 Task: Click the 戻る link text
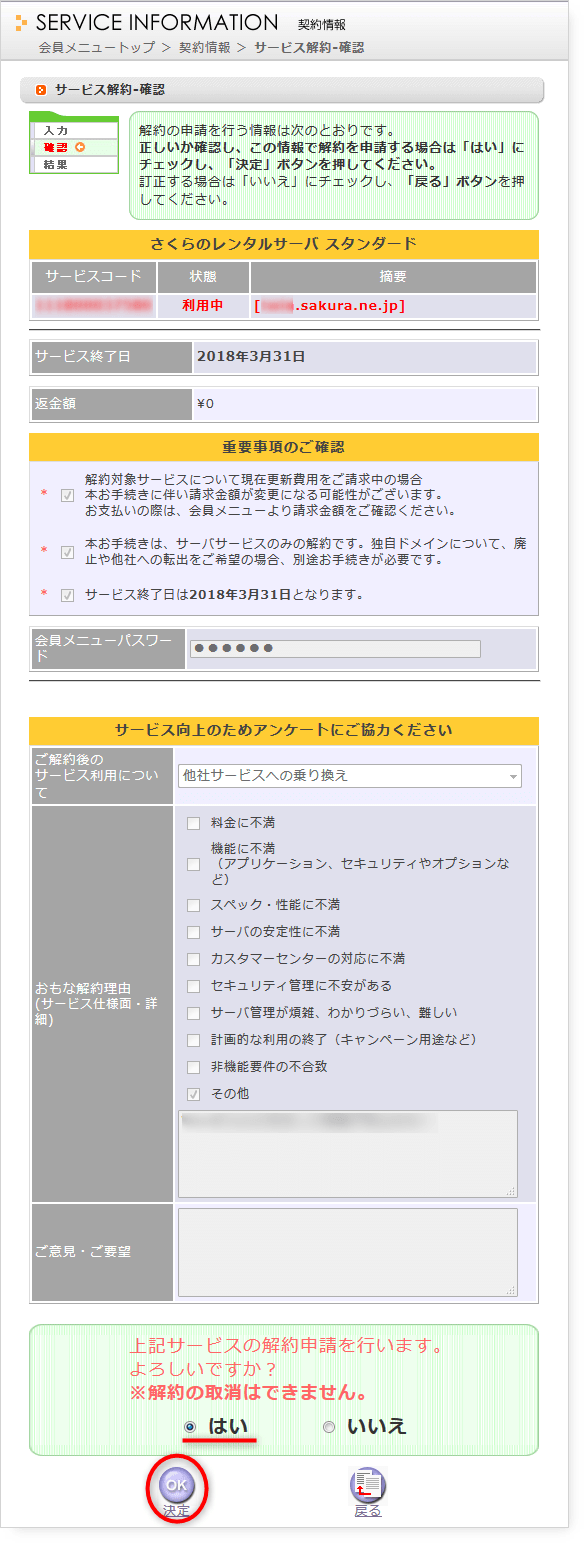click(367, 1511)
